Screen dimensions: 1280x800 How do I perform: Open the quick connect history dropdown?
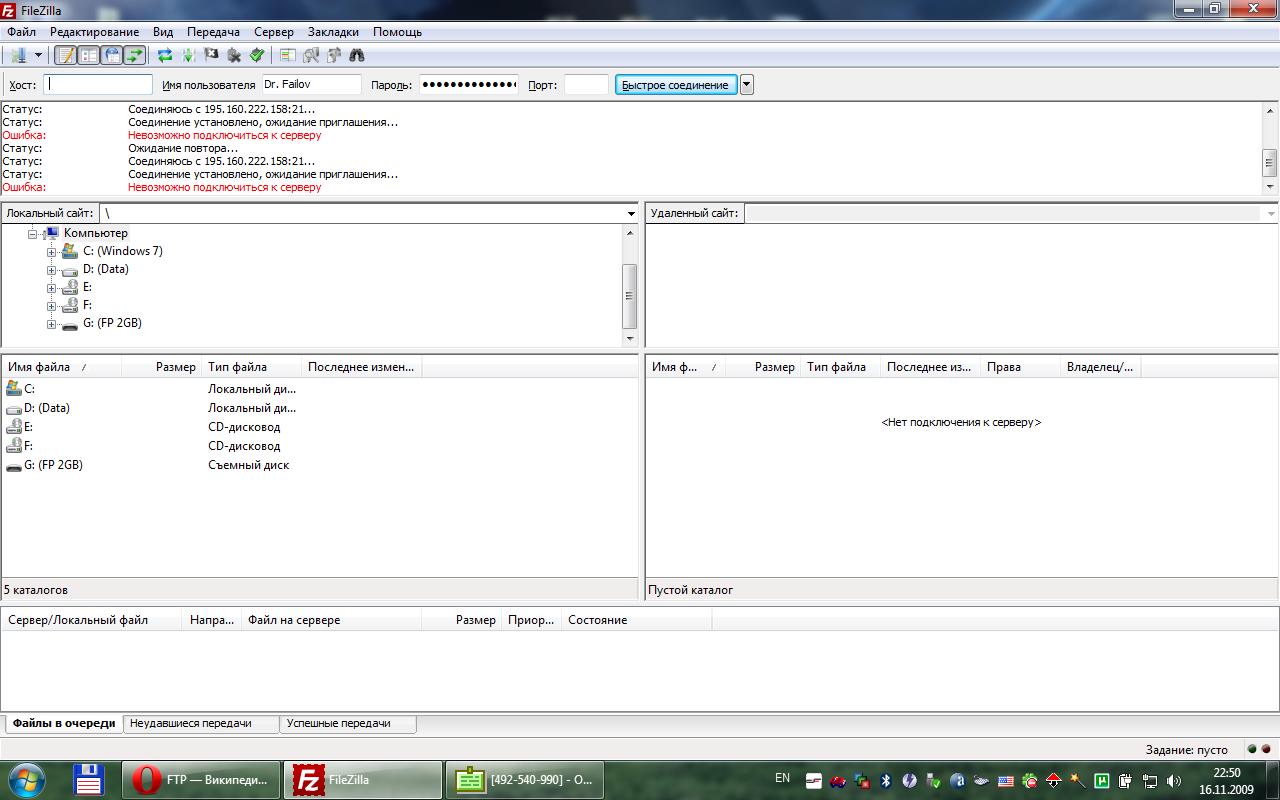[747, 85]
